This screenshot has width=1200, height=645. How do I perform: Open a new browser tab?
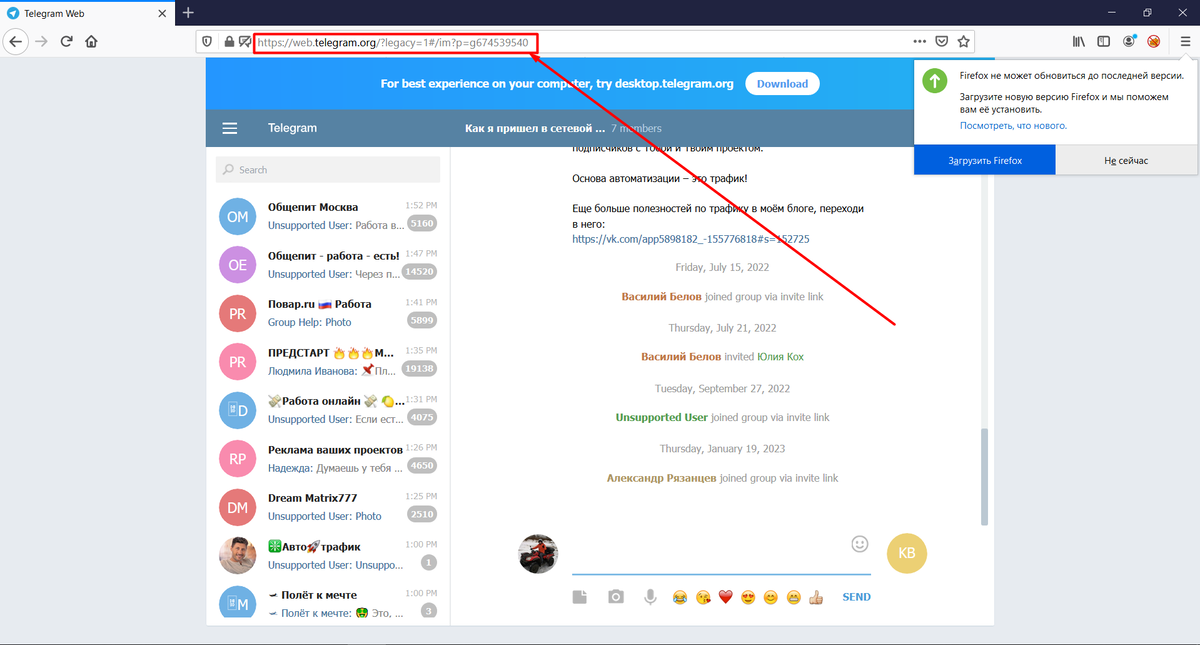click(187, 12)
